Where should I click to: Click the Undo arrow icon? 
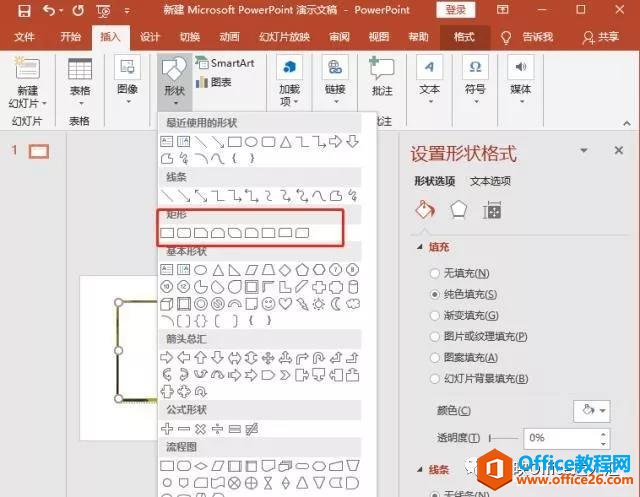(49, 10)
